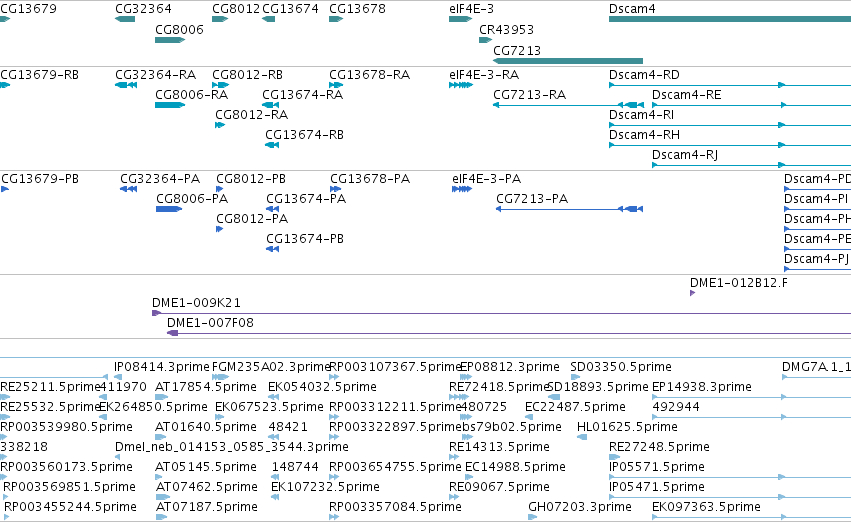Click the SD03350.5prime EST label
This screenshot has height=522, width=851.
coord(621,367)
